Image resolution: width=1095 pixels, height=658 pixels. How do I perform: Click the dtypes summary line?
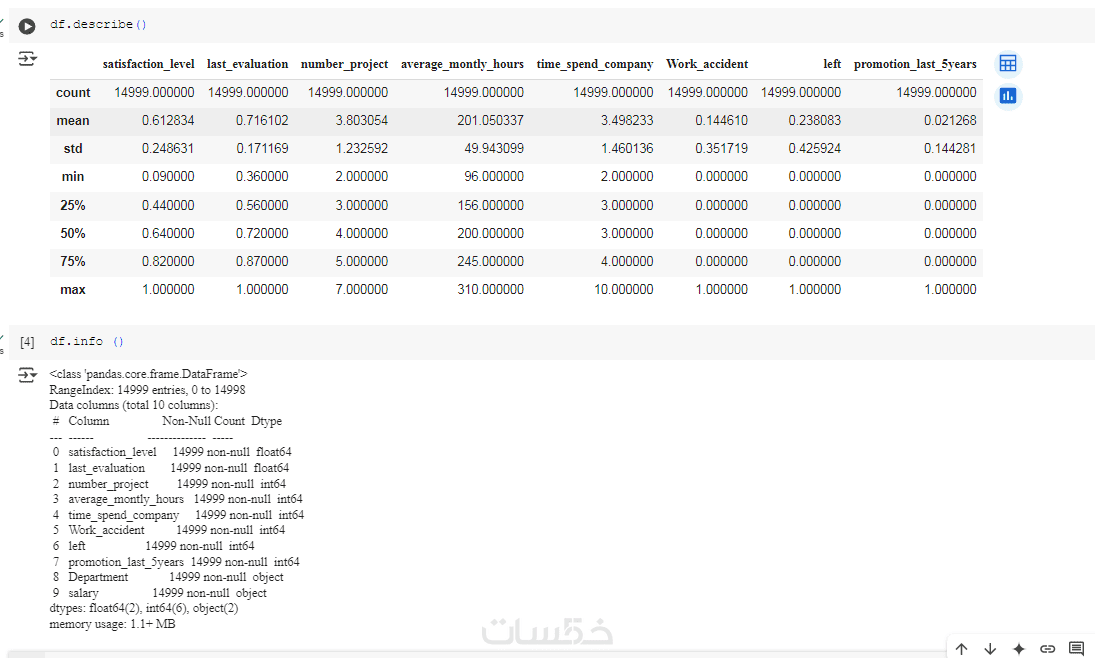coord(144,608)
